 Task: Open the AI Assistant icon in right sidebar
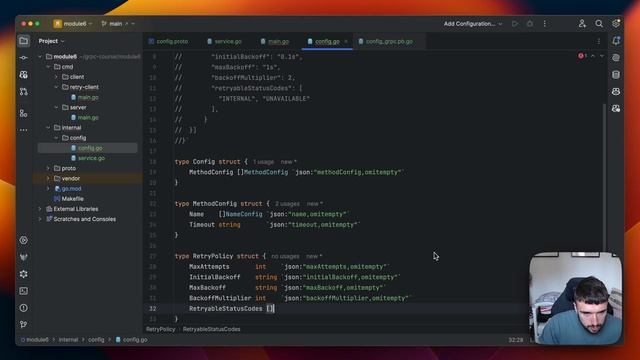[x=616, y=58]
